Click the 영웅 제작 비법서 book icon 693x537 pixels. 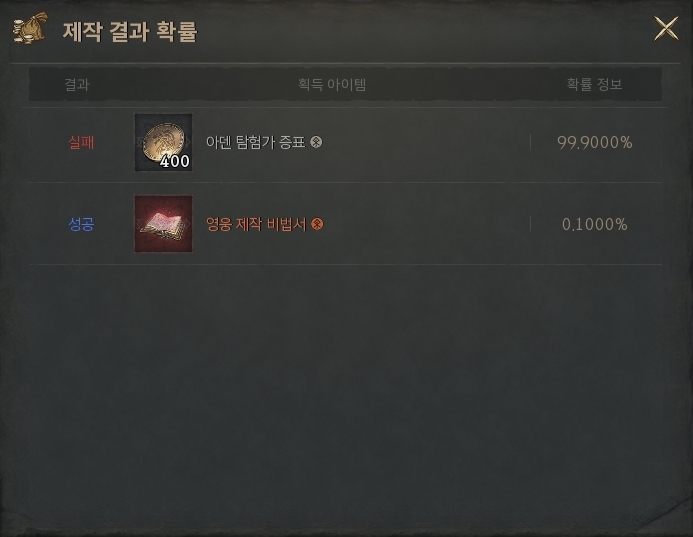(164, 224)
